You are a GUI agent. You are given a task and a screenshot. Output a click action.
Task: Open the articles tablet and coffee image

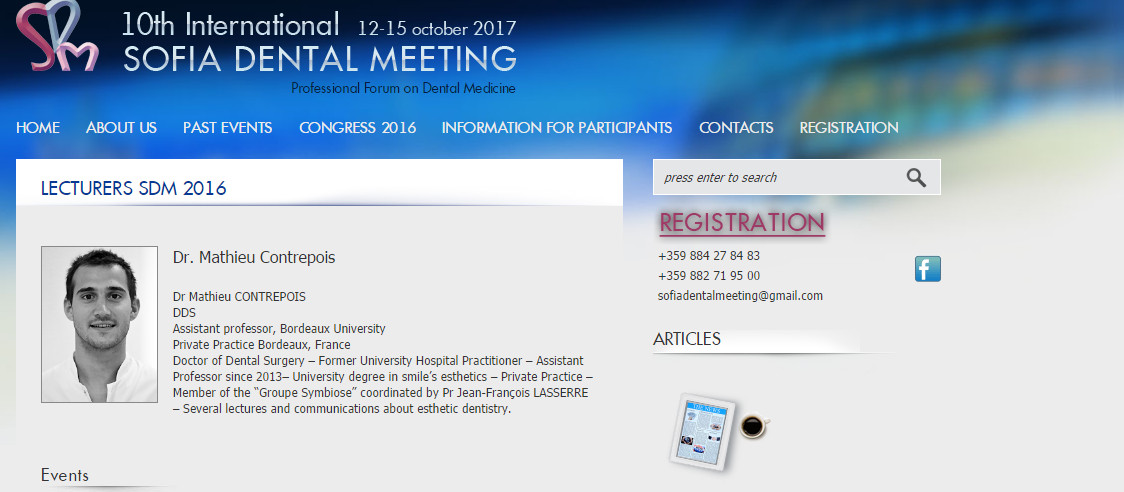pyautogui.click(x=720, y=432)
